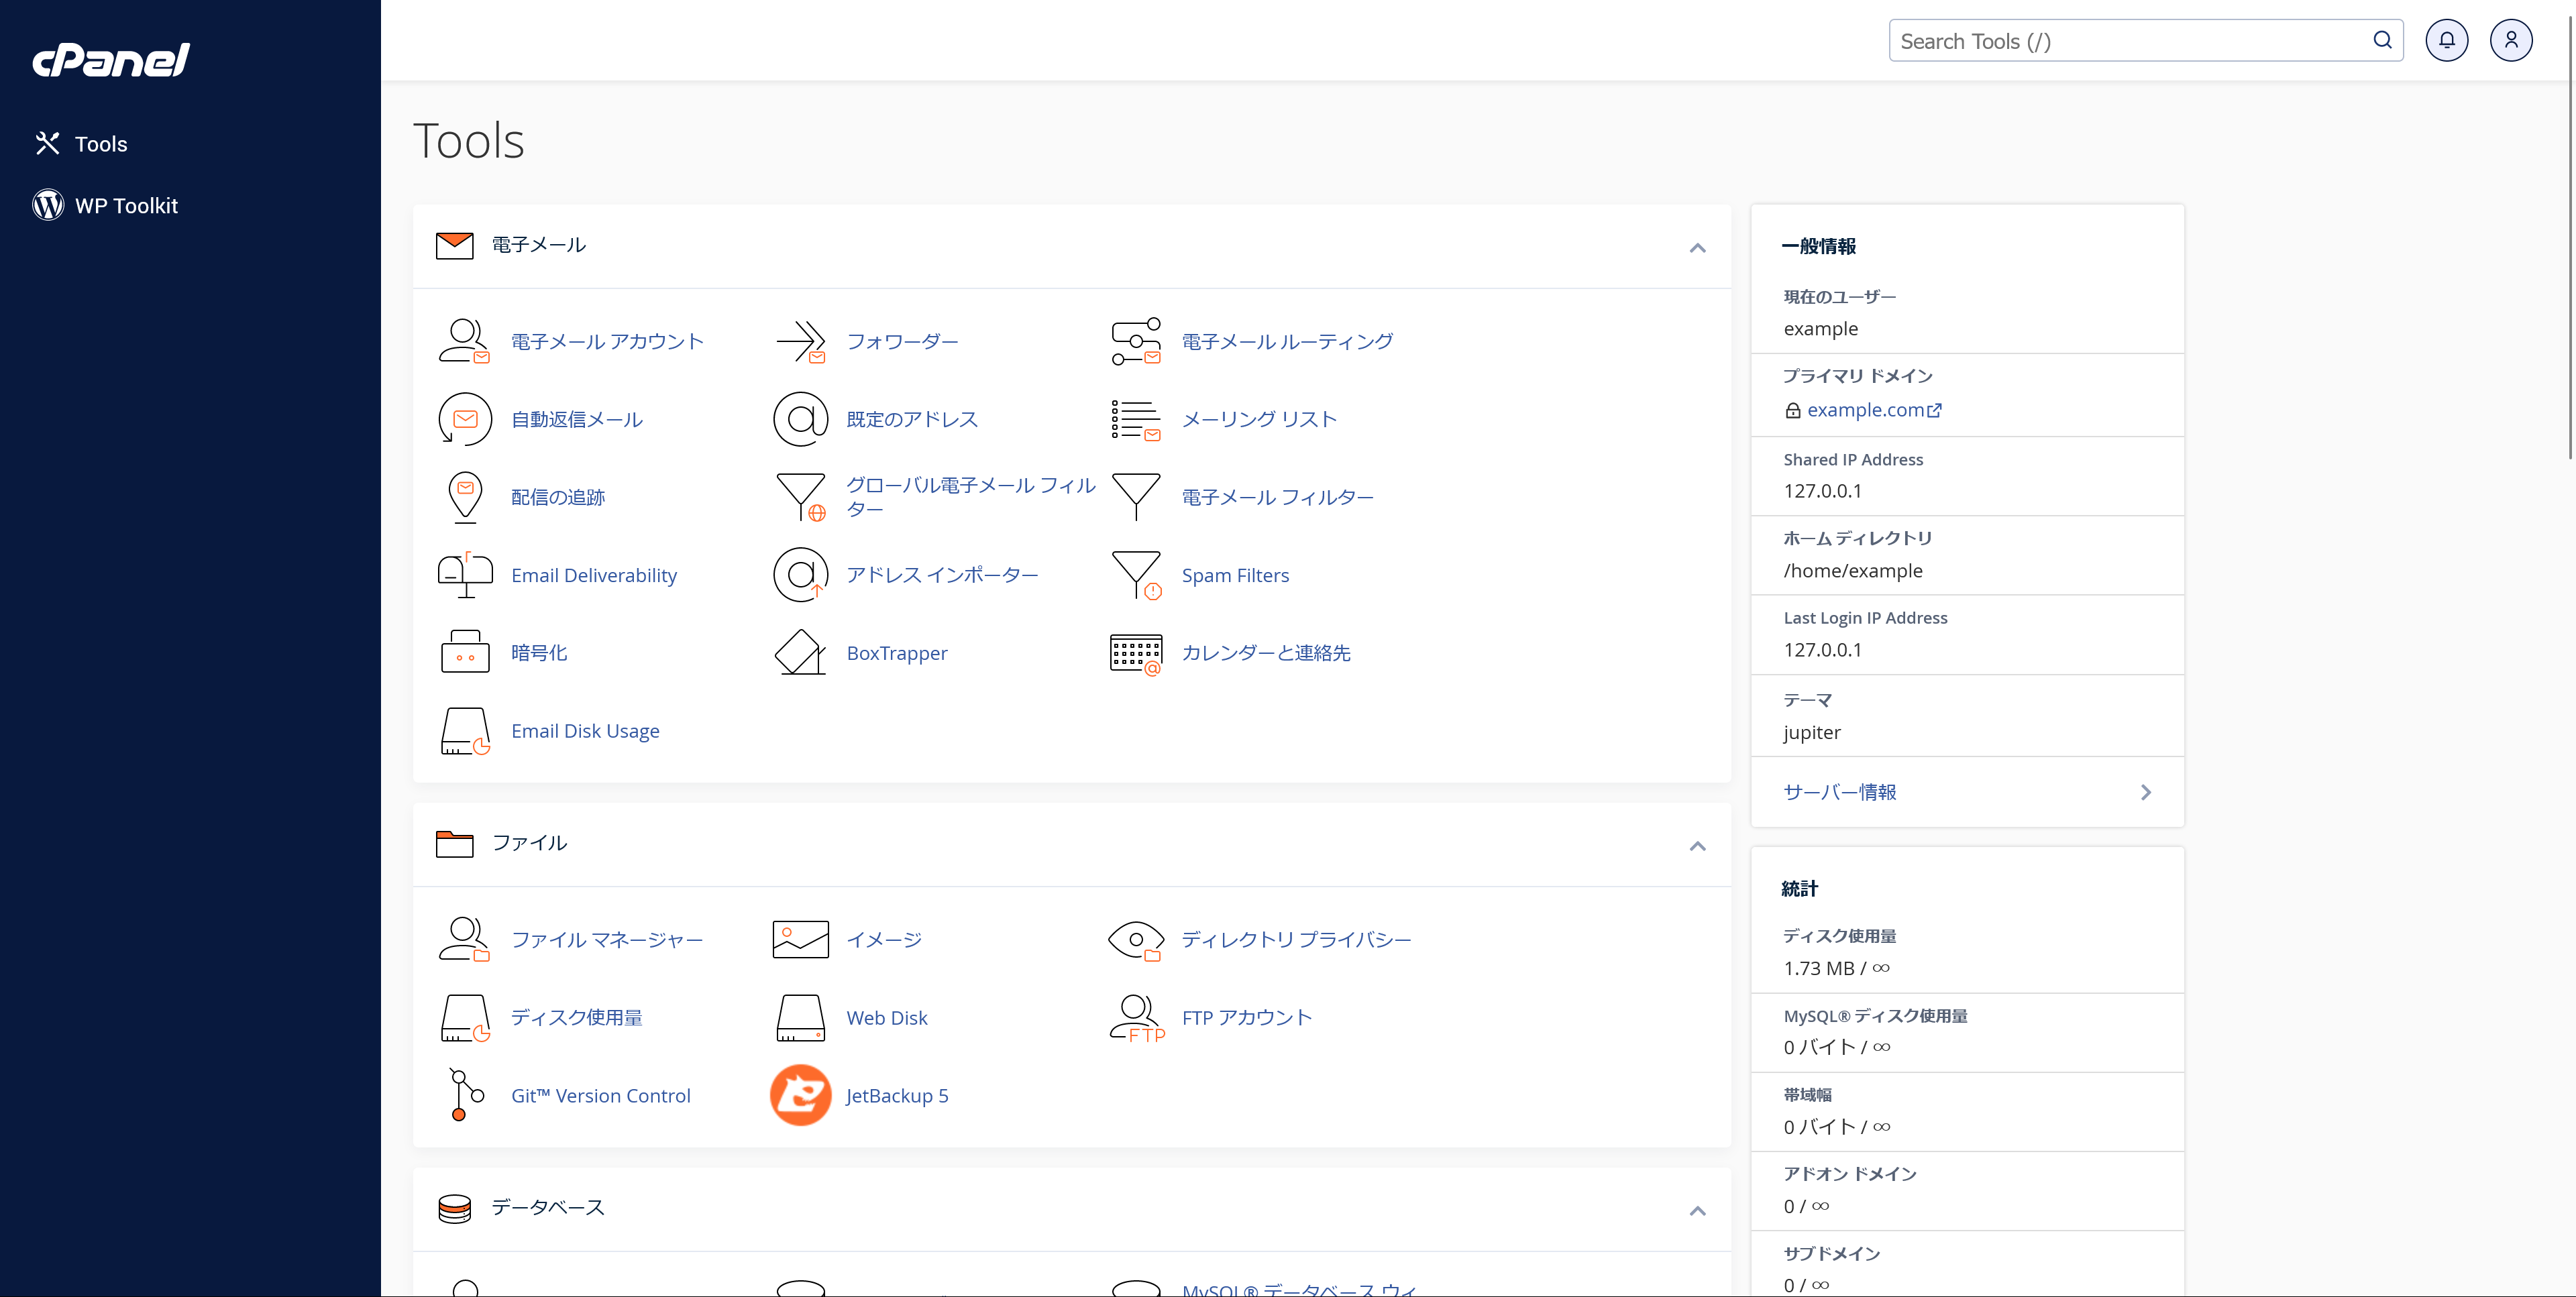The height and width of the screenshot is (1297, 2576).
Task: Collapse the ファイル section chevron
Action: pos(1697,846)
